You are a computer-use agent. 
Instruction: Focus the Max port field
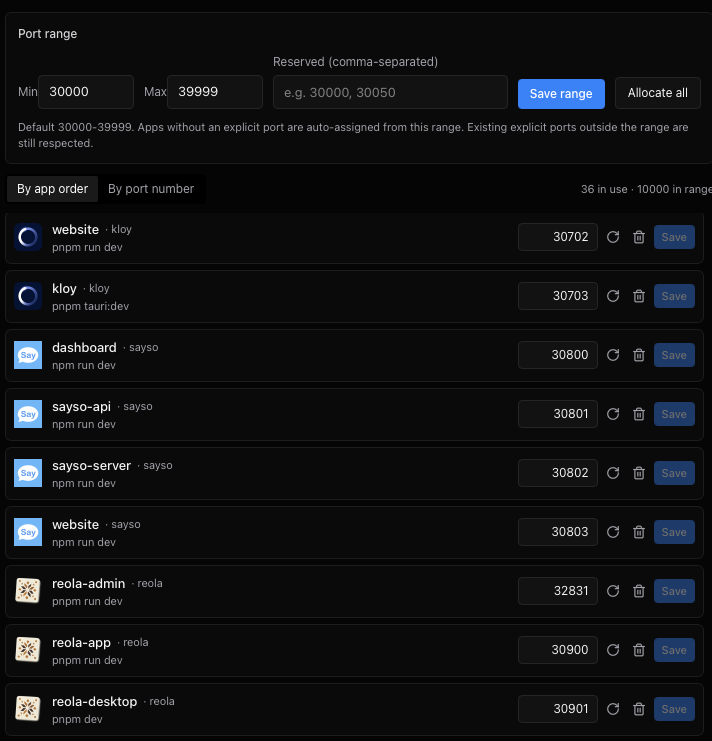[x=215, y=92]
